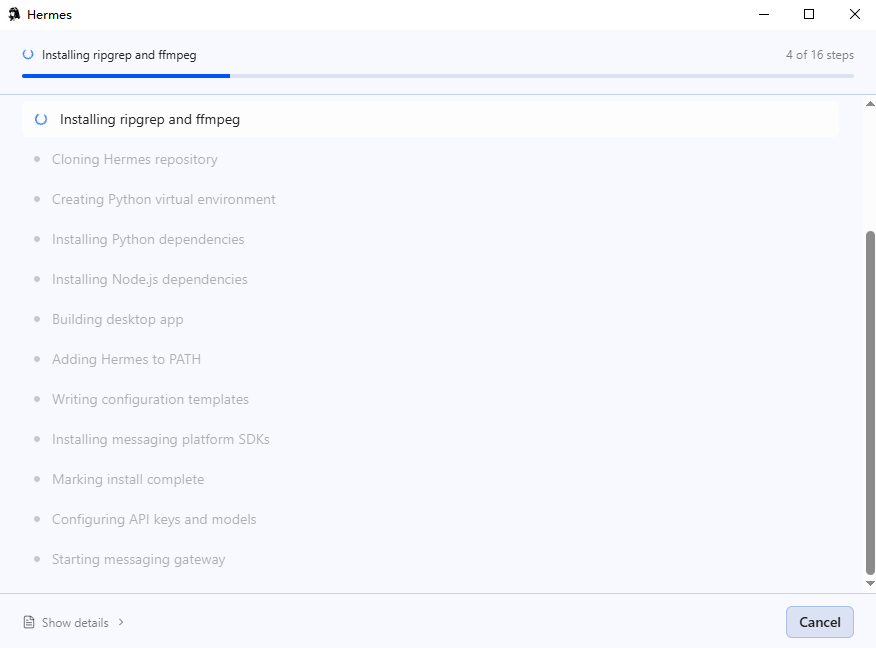Select 'Building desktop app' step

click(117, 320)
